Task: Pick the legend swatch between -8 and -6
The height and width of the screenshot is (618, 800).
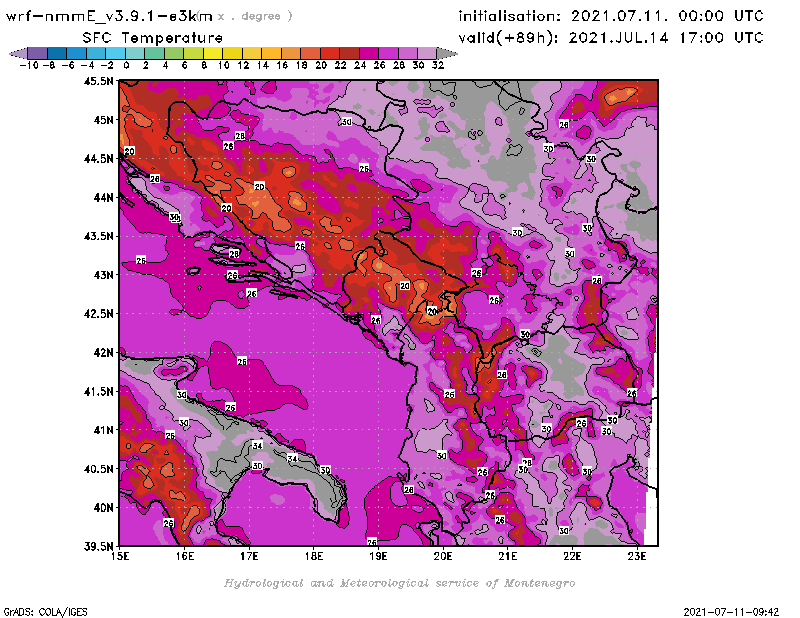Action: [57, 54]
